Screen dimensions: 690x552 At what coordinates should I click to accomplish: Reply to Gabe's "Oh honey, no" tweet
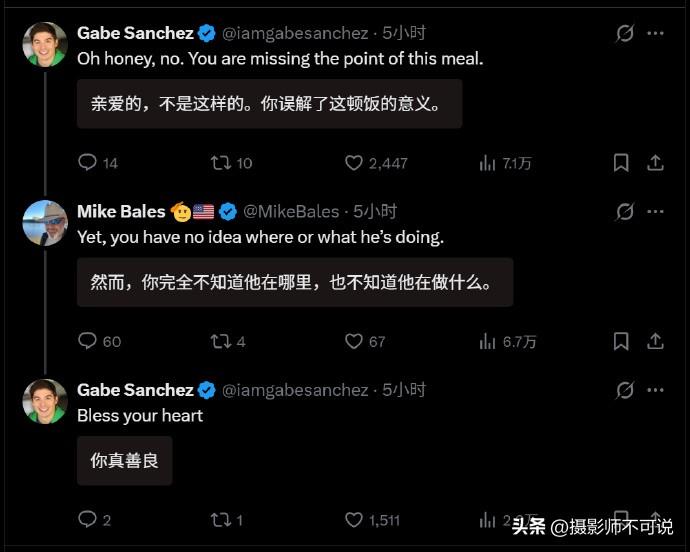click(x=87, y=163)
